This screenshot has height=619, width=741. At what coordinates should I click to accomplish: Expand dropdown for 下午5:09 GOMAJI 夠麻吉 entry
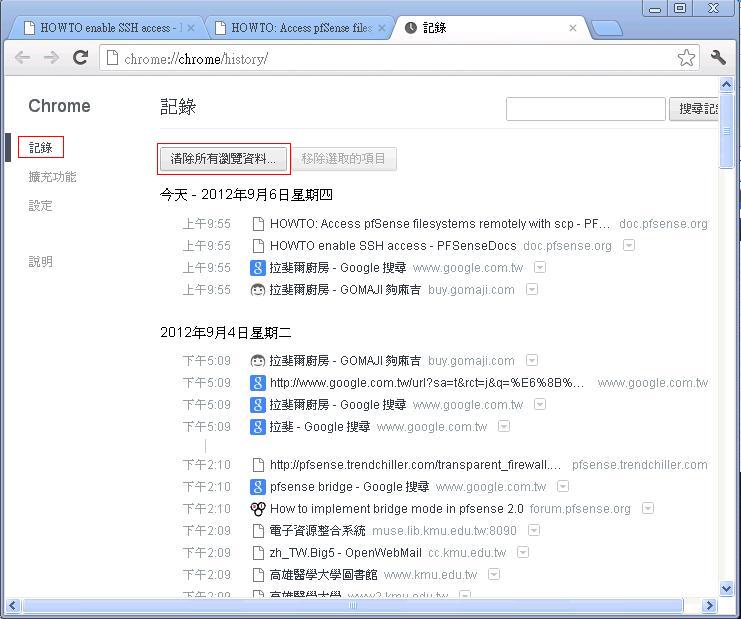532,361
